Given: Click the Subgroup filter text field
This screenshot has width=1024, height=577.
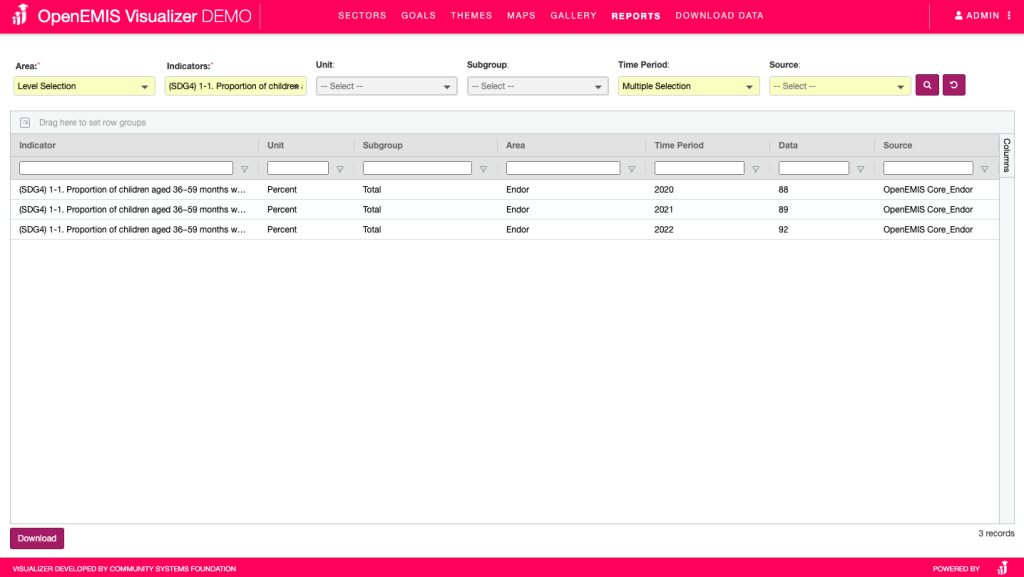Looking at the screenshot, I should pos(417,169).
